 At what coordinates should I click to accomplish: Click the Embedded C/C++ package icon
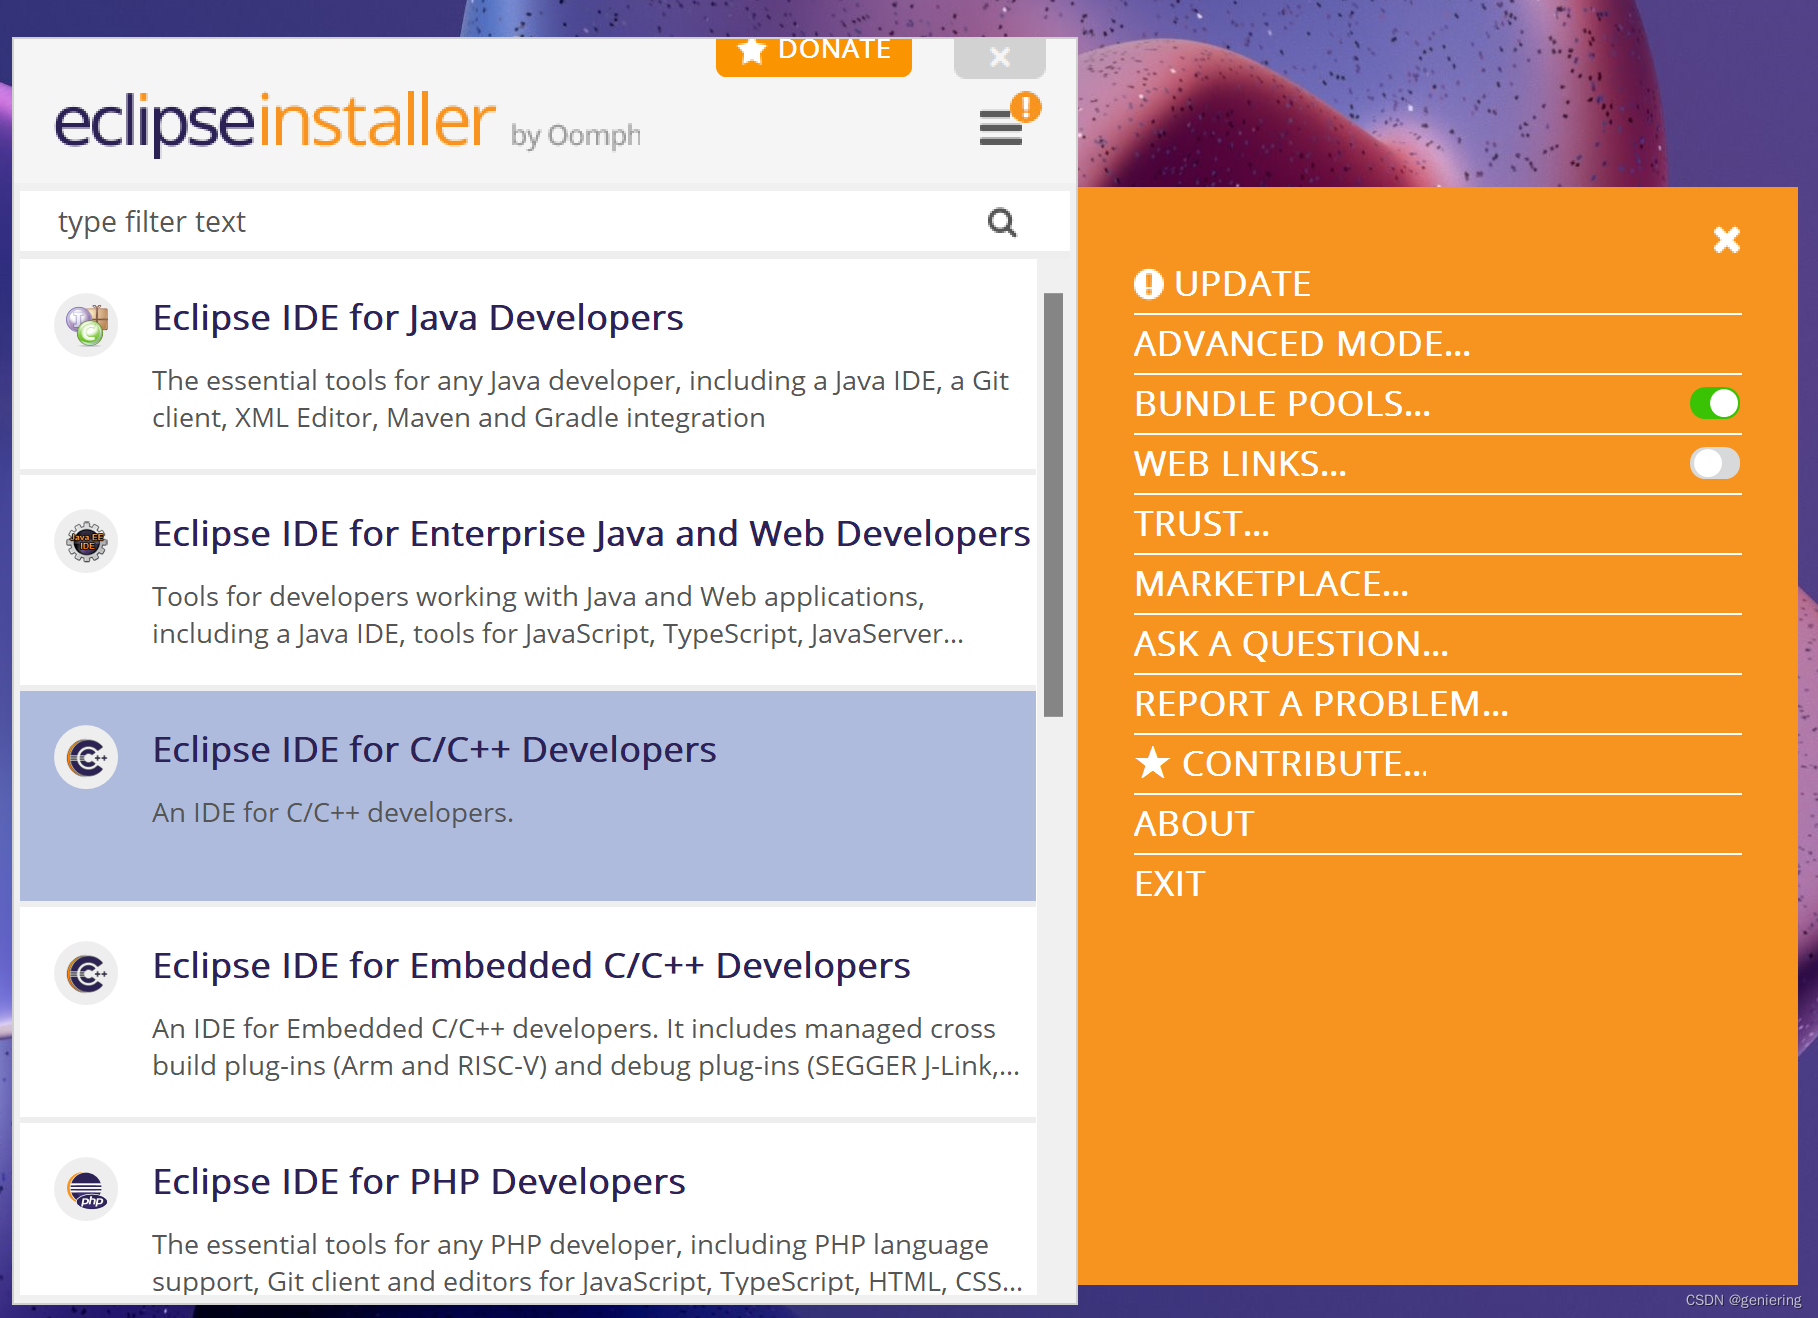click(86, 973)
